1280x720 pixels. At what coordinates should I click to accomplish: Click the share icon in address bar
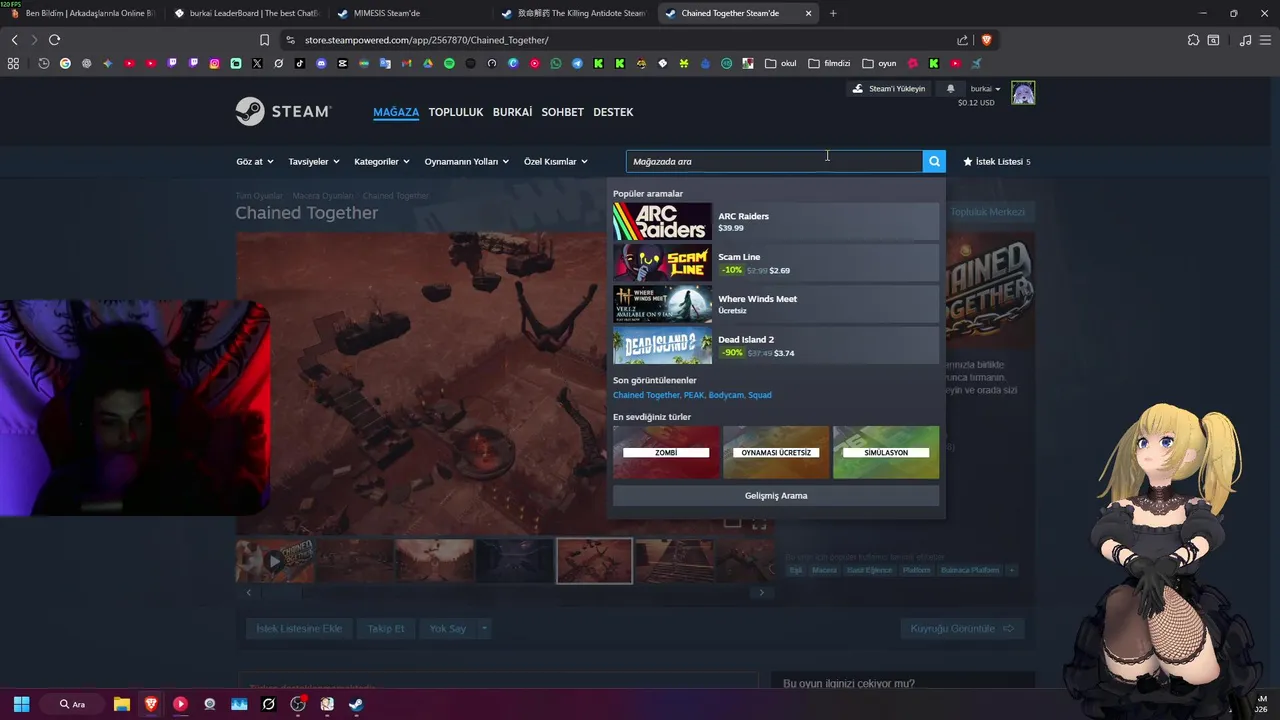point(962,40)
